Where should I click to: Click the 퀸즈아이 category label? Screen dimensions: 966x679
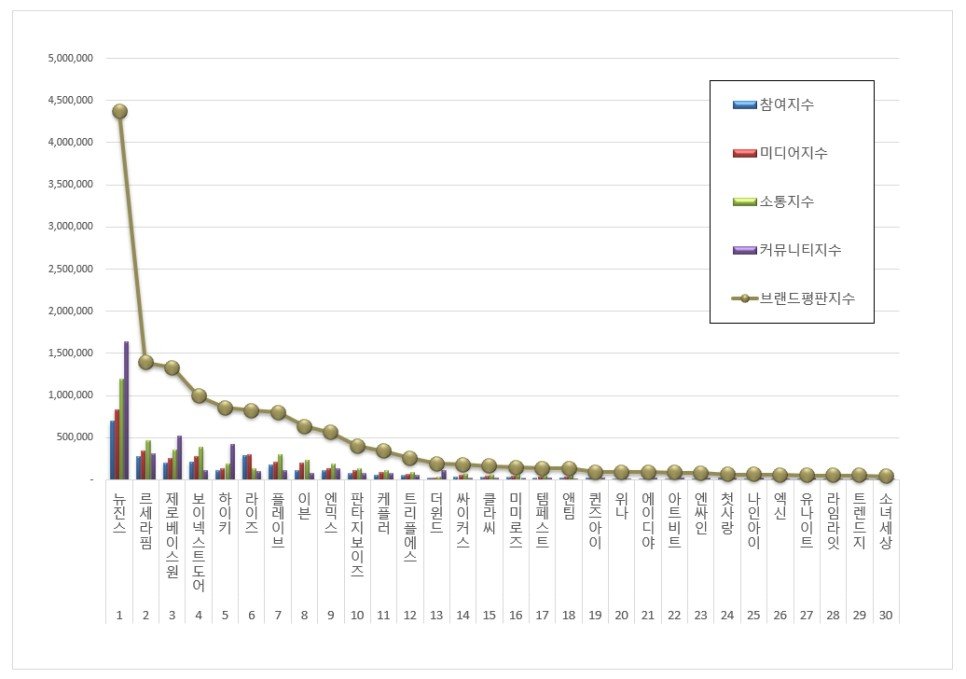point(595,520)
